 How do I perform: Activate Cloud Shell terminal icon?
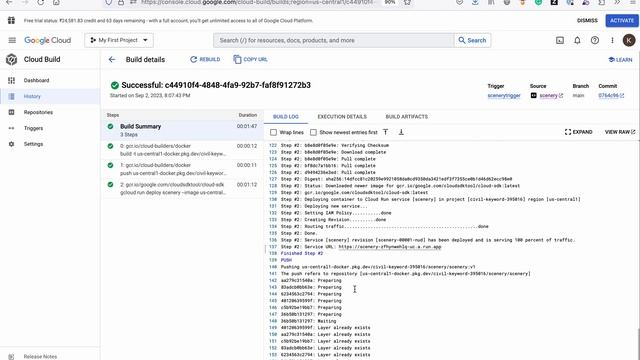pos(560,40)
